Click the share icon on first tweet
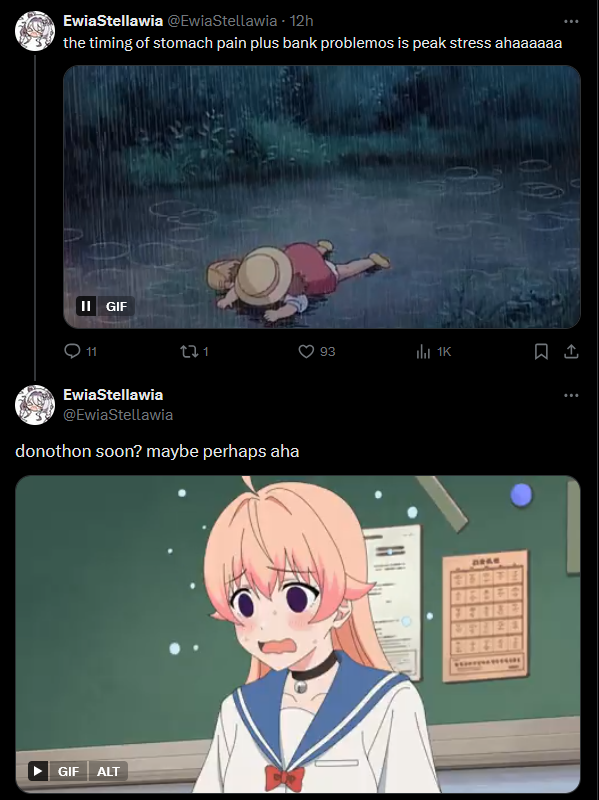Image resolution: width=599 pixels, height=800 pixels. tap(571, 351)
